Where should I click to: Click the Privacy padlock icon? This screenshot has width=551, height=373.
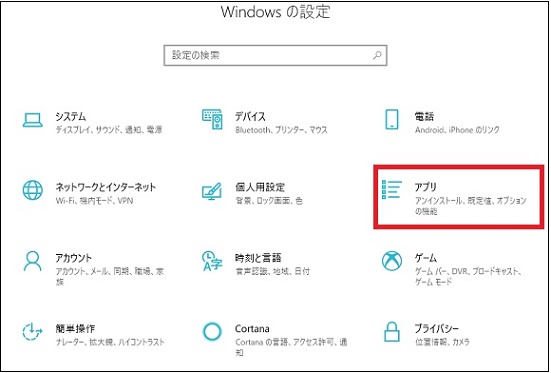click(x=391, y=332)
